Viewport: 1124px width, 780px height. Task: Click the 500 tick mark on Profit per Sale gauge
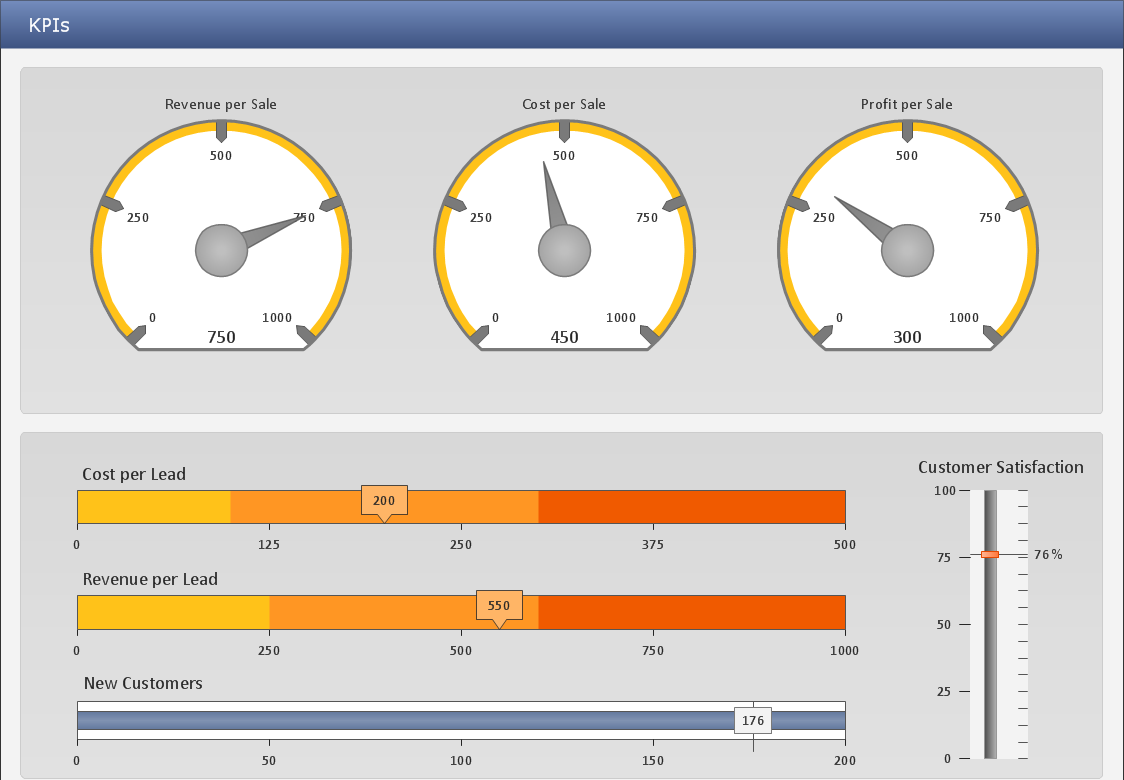[x=908, y=131]
